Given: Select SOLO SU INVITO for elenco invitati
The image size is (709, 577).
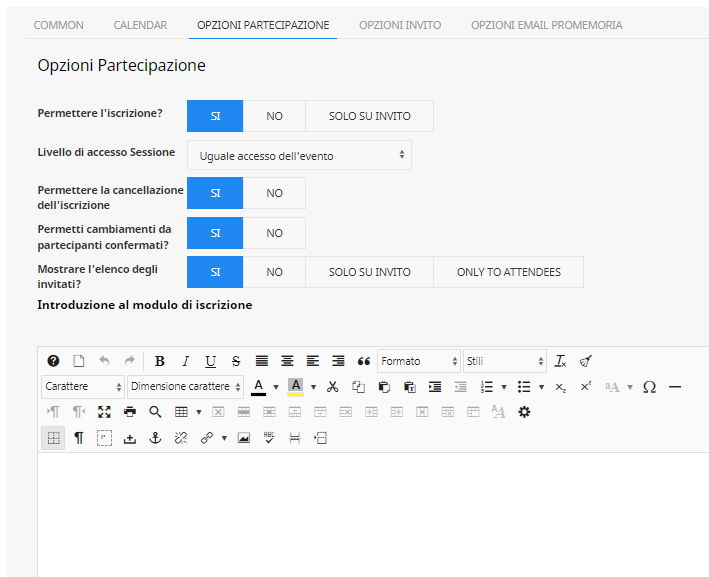Looking at the screenshot, I should (369, 272).
